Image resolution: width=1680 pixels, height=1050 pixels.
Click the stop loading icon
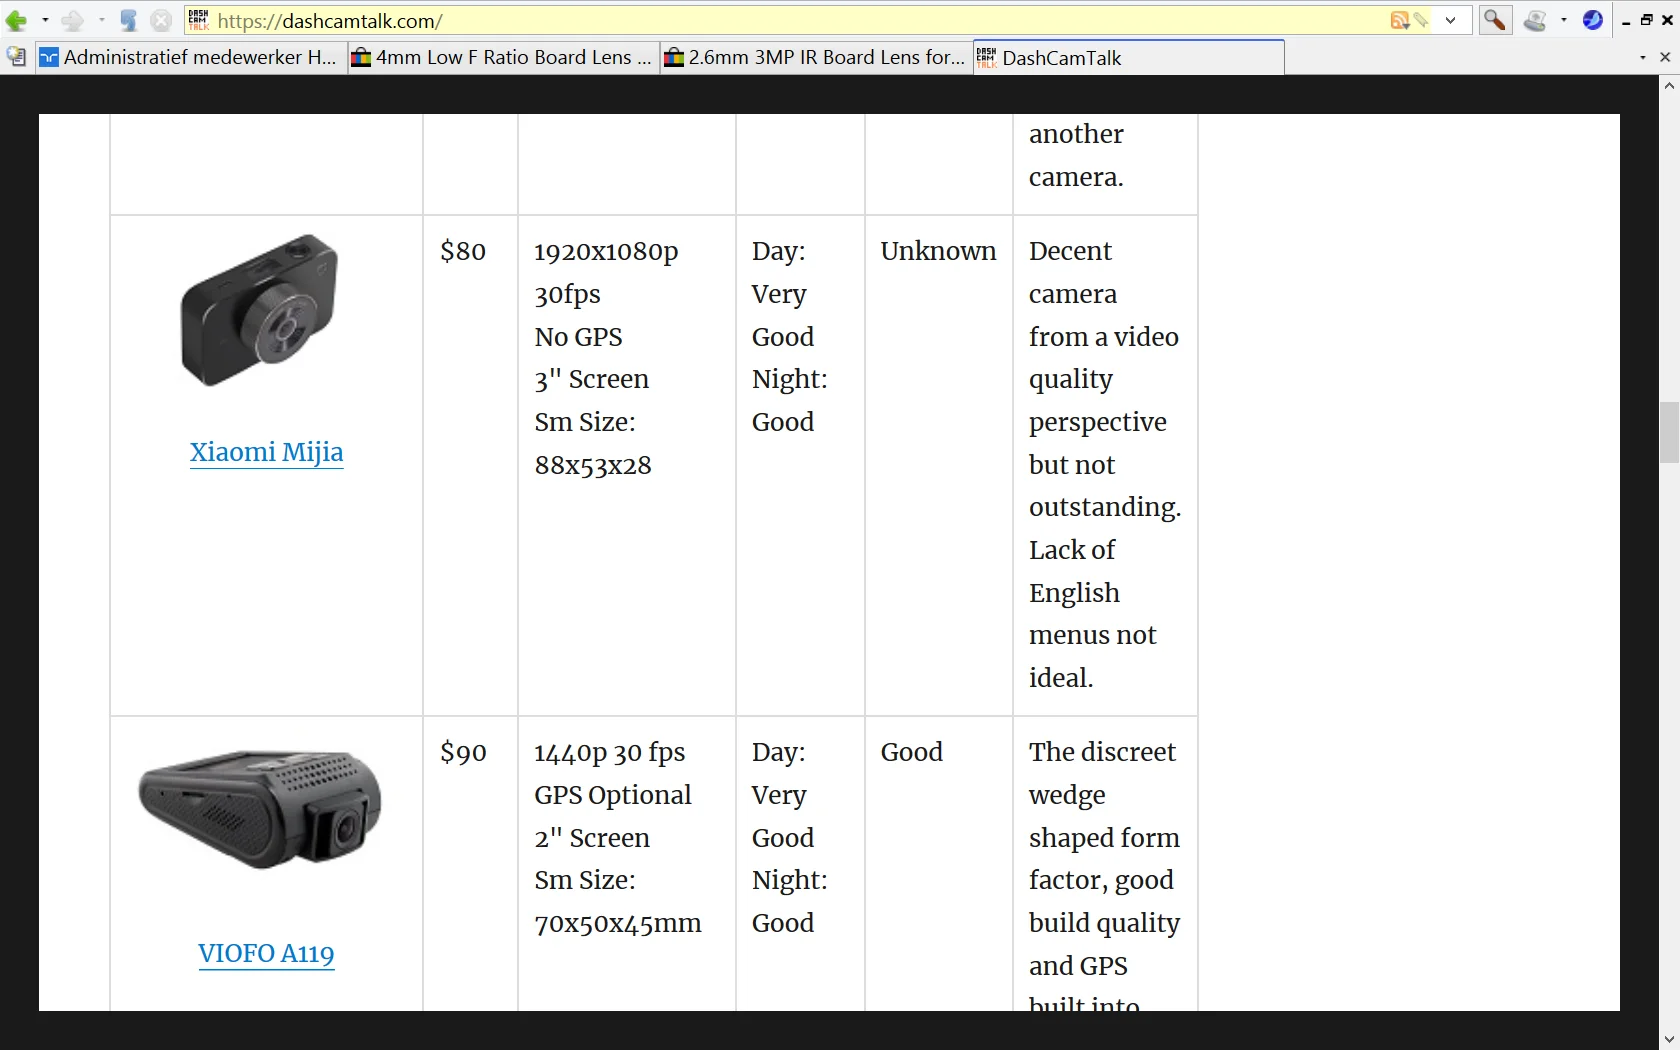(x=161, y=20)
